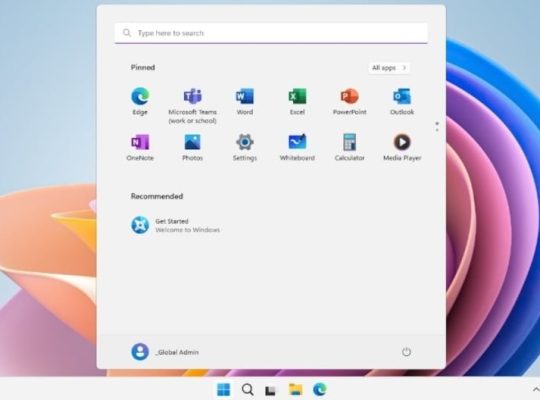The image size is (540, 400).
Task: Go to next page of pinned apps dots
Action: pyautogui.click(x=437, y=130)
